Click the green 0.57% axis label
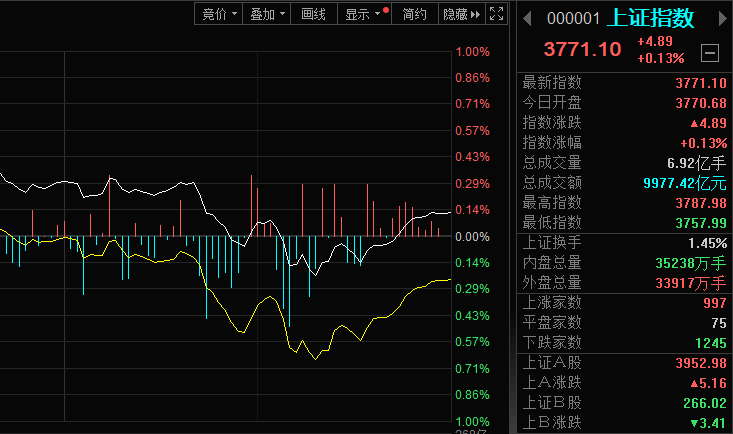Screen dimensions: 733x434 (x=473, y=342)
